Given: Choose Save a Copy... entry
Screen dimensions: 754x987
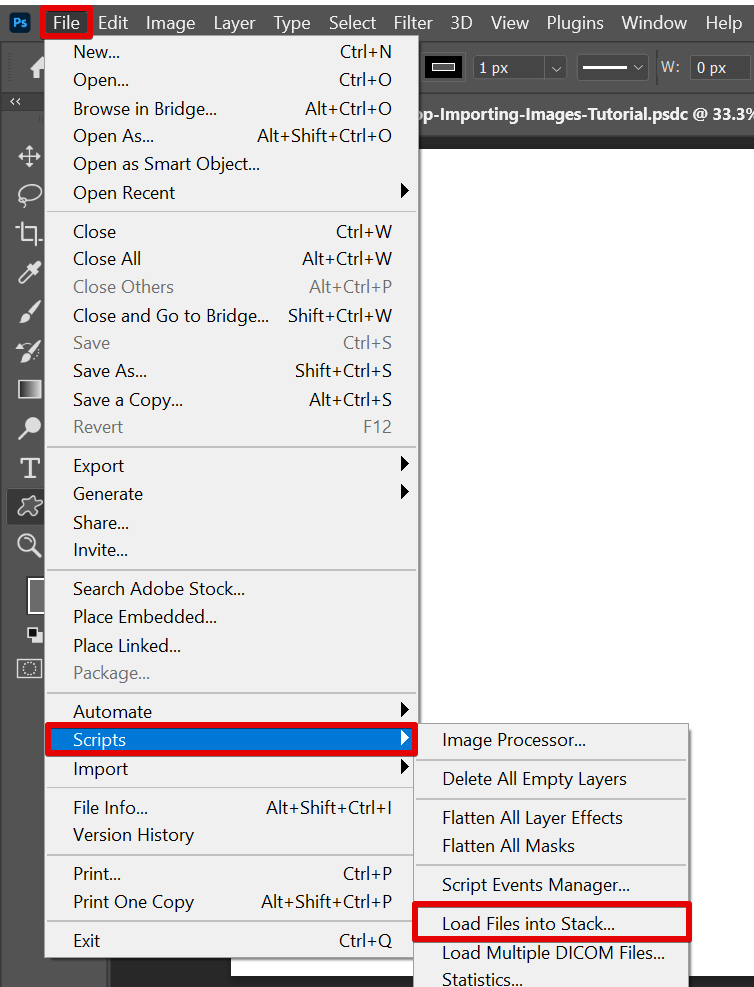Looking at the screenshot, I should click(x=231, y=400).
